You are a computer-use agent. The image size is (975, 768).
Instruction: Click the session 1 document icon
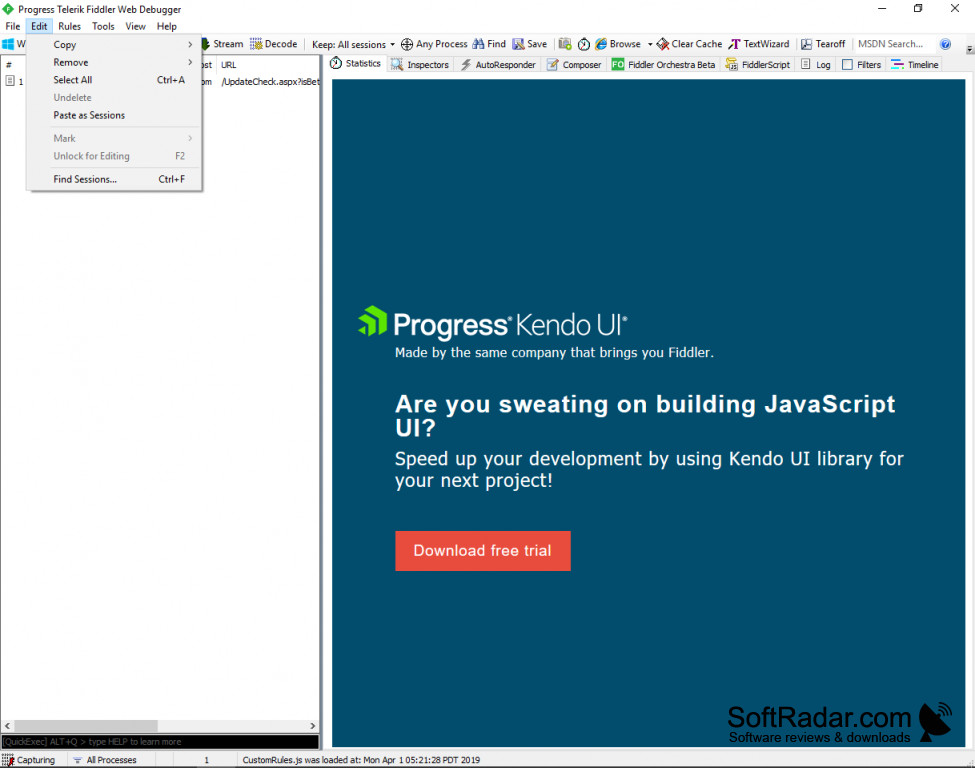point(10,81)
